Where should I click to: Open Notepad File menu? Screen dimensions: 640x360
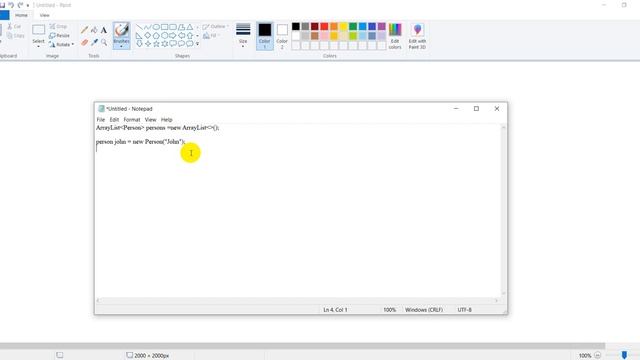pos(101,120)
